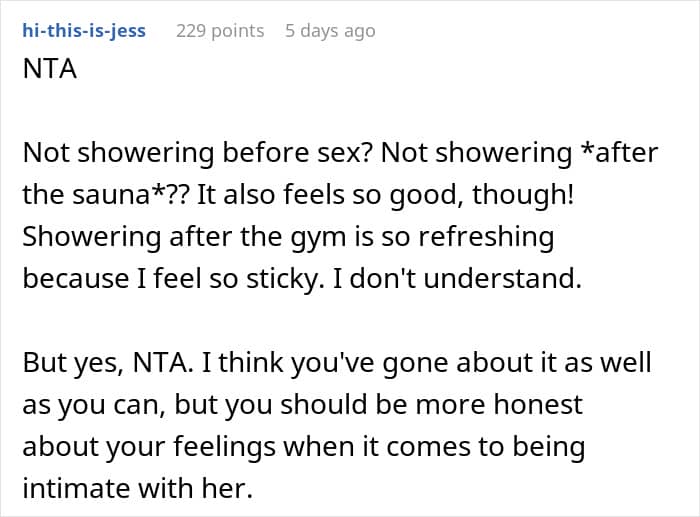Click the line 'Showering after the gym is so refreshing'
This screenshot has height=517, width=700.
click(x=288, y=237)
